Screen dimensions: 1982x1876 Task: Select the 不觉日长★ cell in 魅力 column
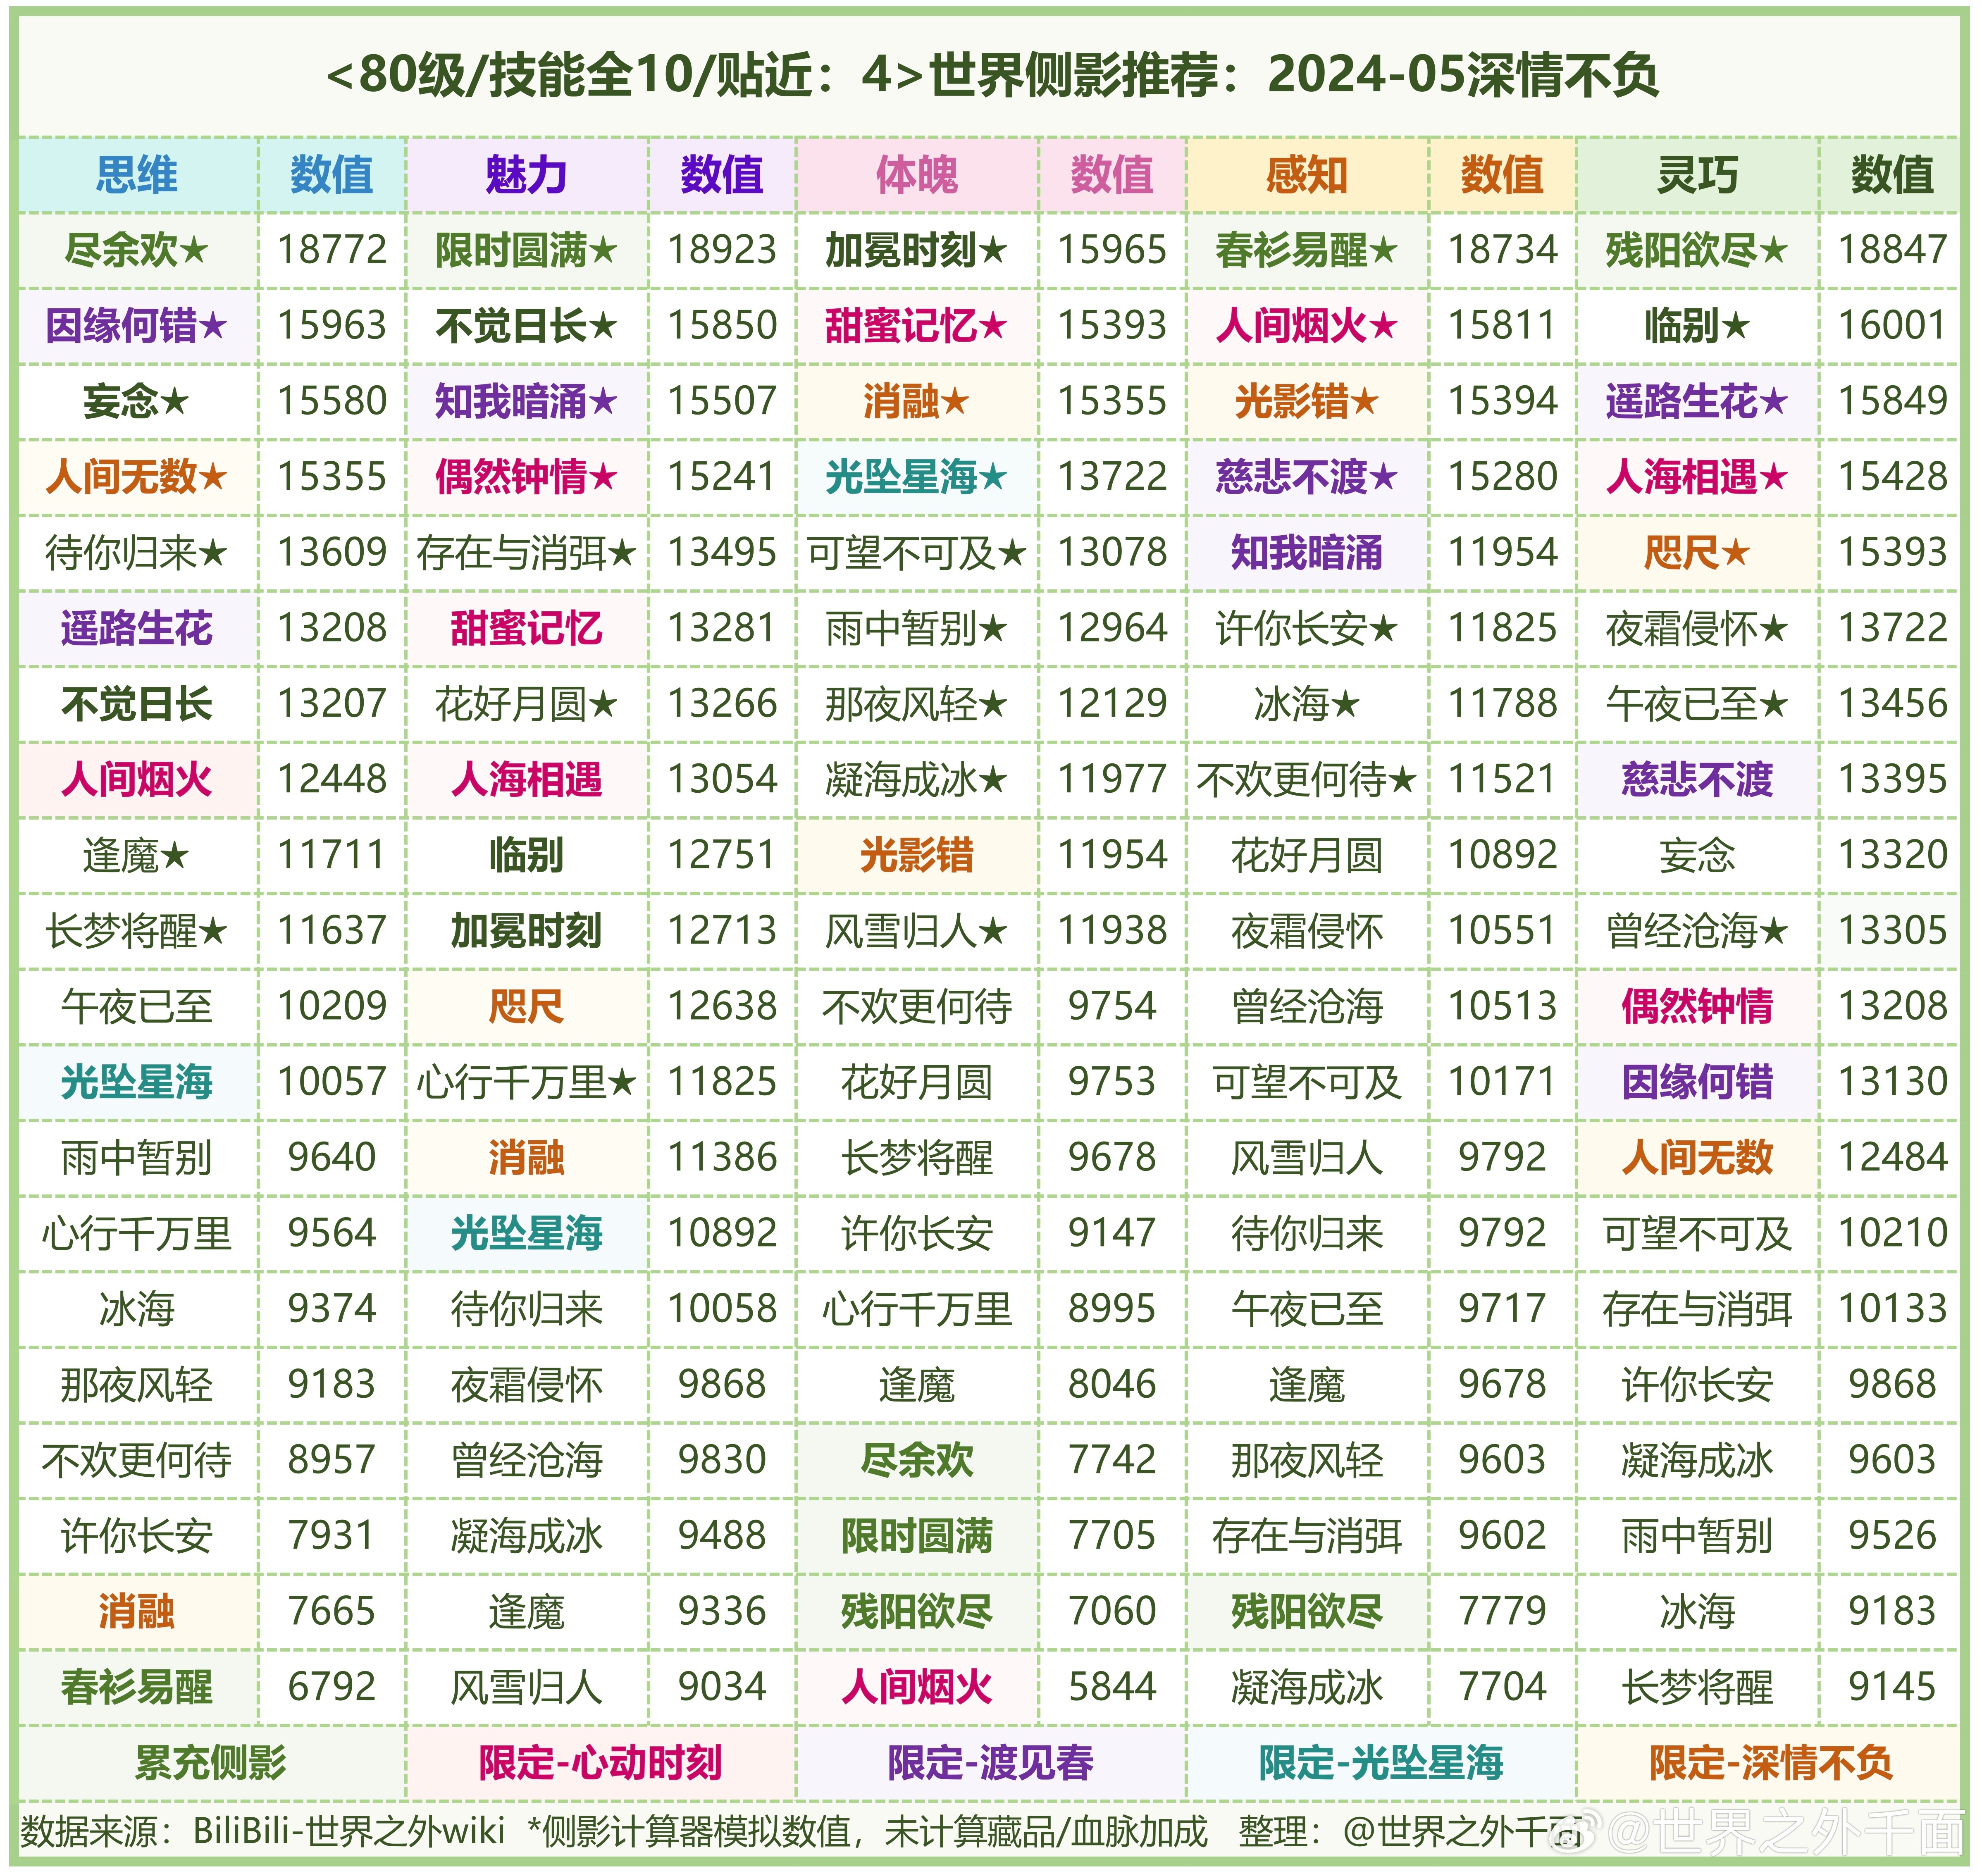(527, 326)
